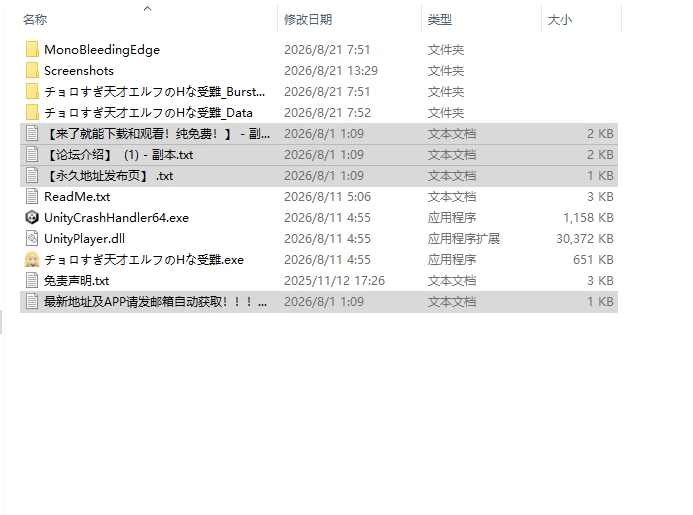Click the size 3 KB of 免责声明.txt
This screenshot has width=693, height=515.
point(600,281)
